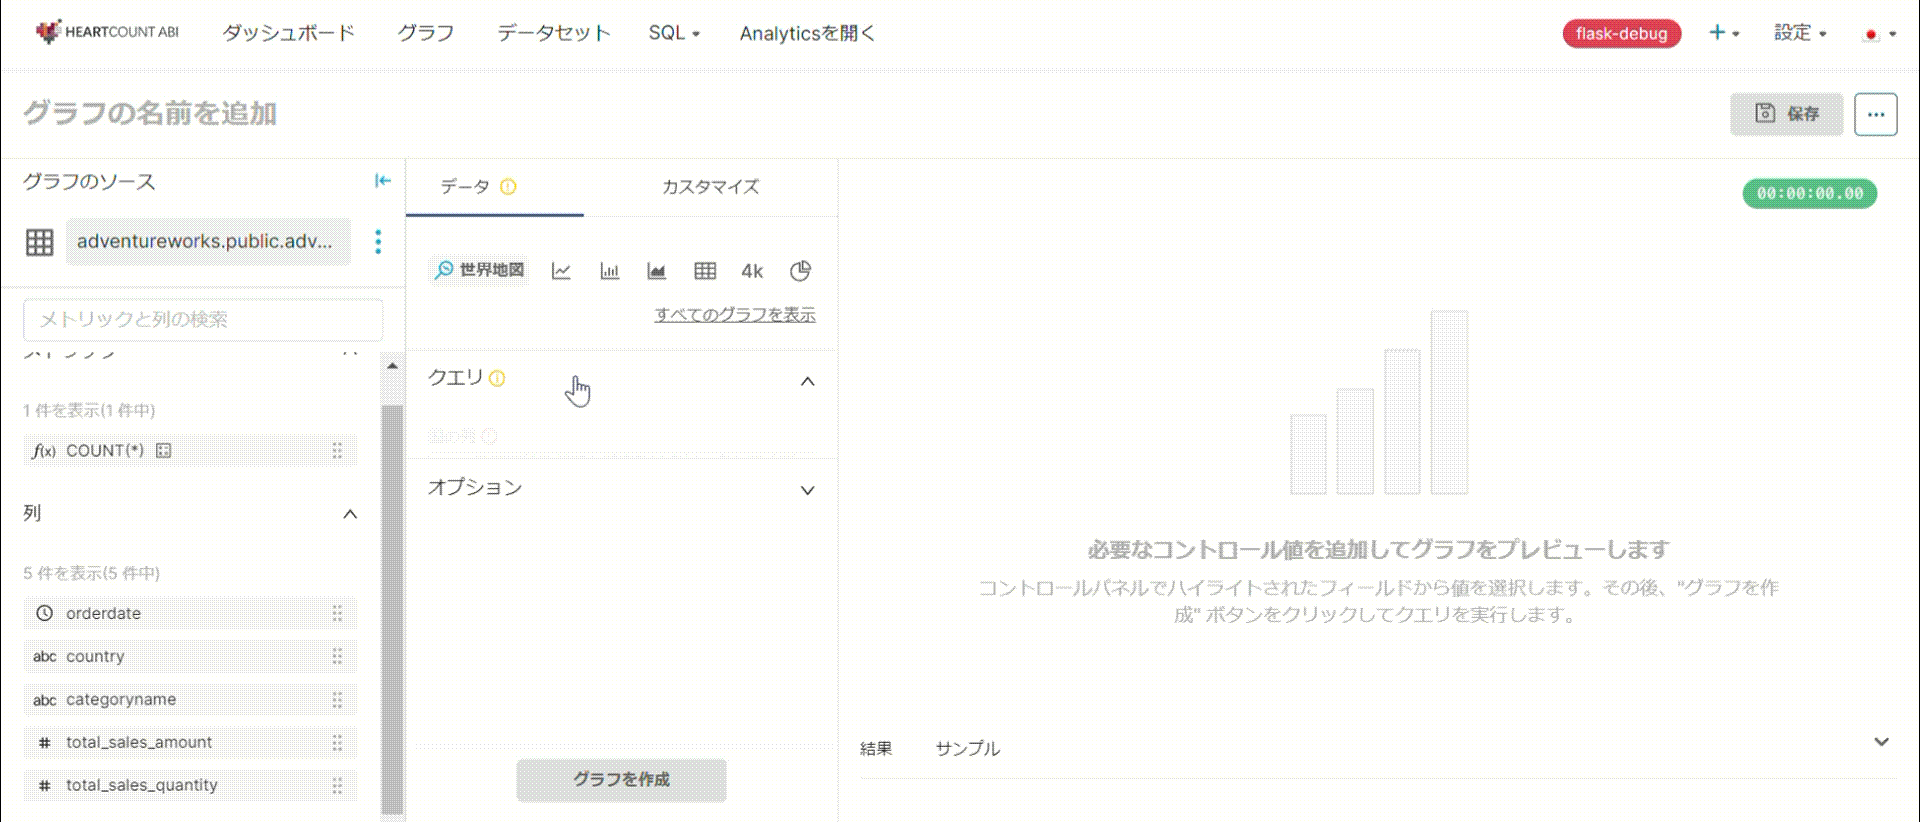1920x822 pixels.
Task: Open the SQL dropdown menu
Action: pyautogui.click(x=674, y=33)
